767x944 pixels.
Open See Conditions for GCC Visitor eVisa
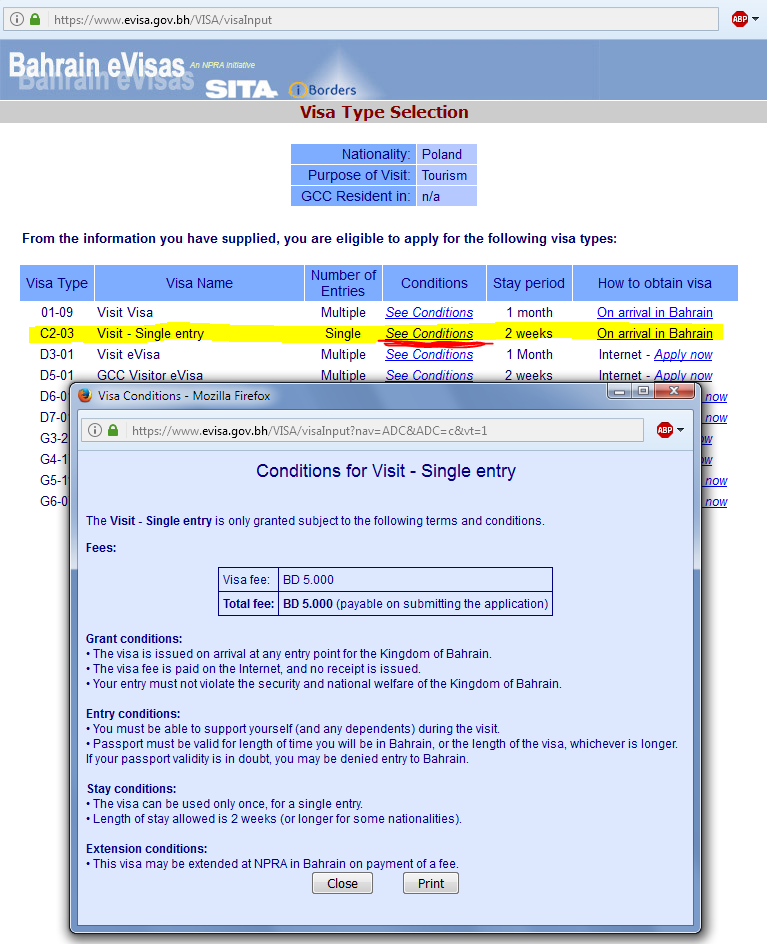[x=429, y=375]
